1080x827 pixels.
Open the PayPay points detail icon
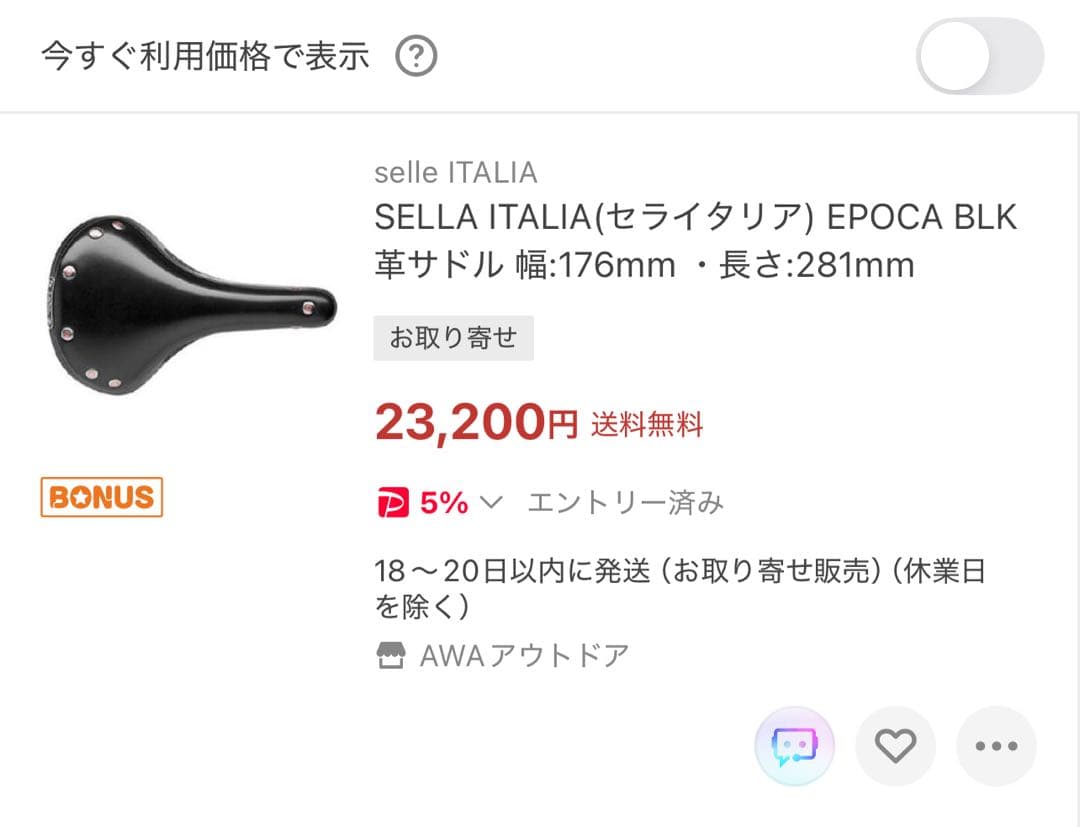coord(393,503)
